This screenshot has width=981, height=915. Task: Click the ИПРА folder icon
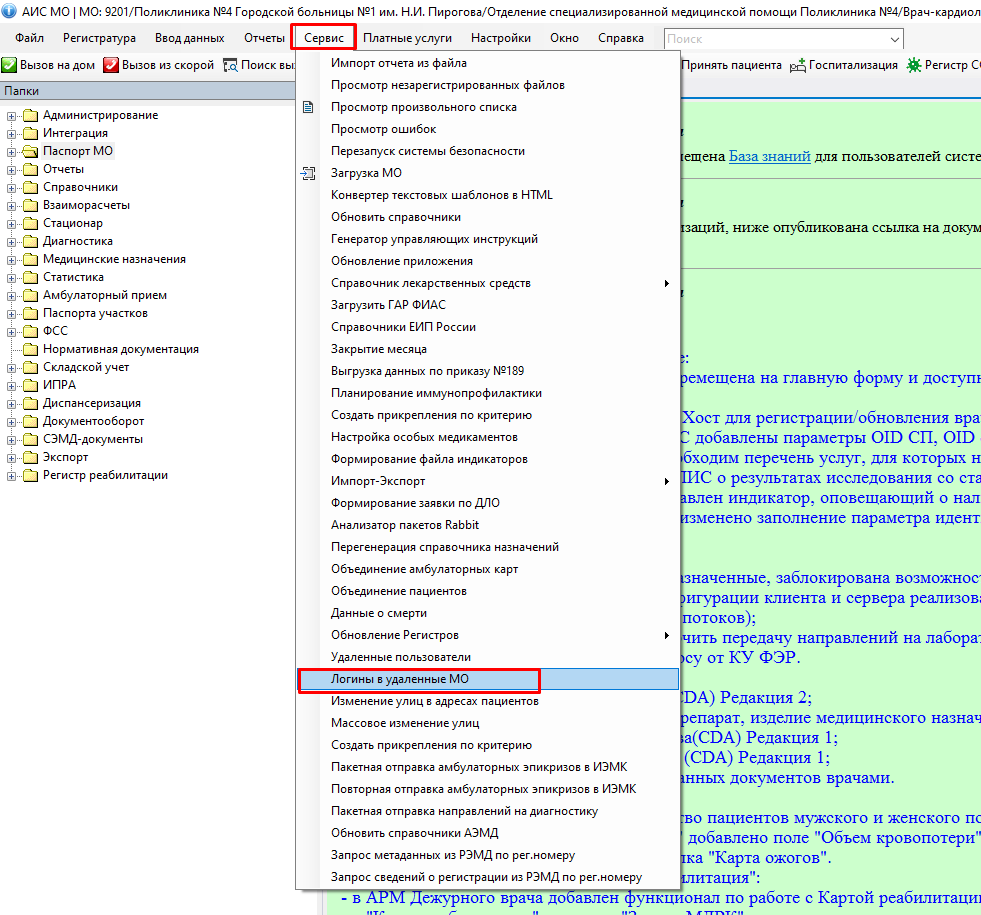31,385
